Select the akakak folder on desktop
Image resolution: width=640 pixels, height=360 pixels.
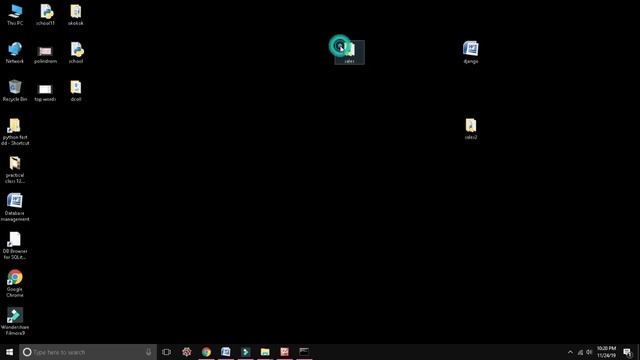pyautogui.click(x=76, y=15)
